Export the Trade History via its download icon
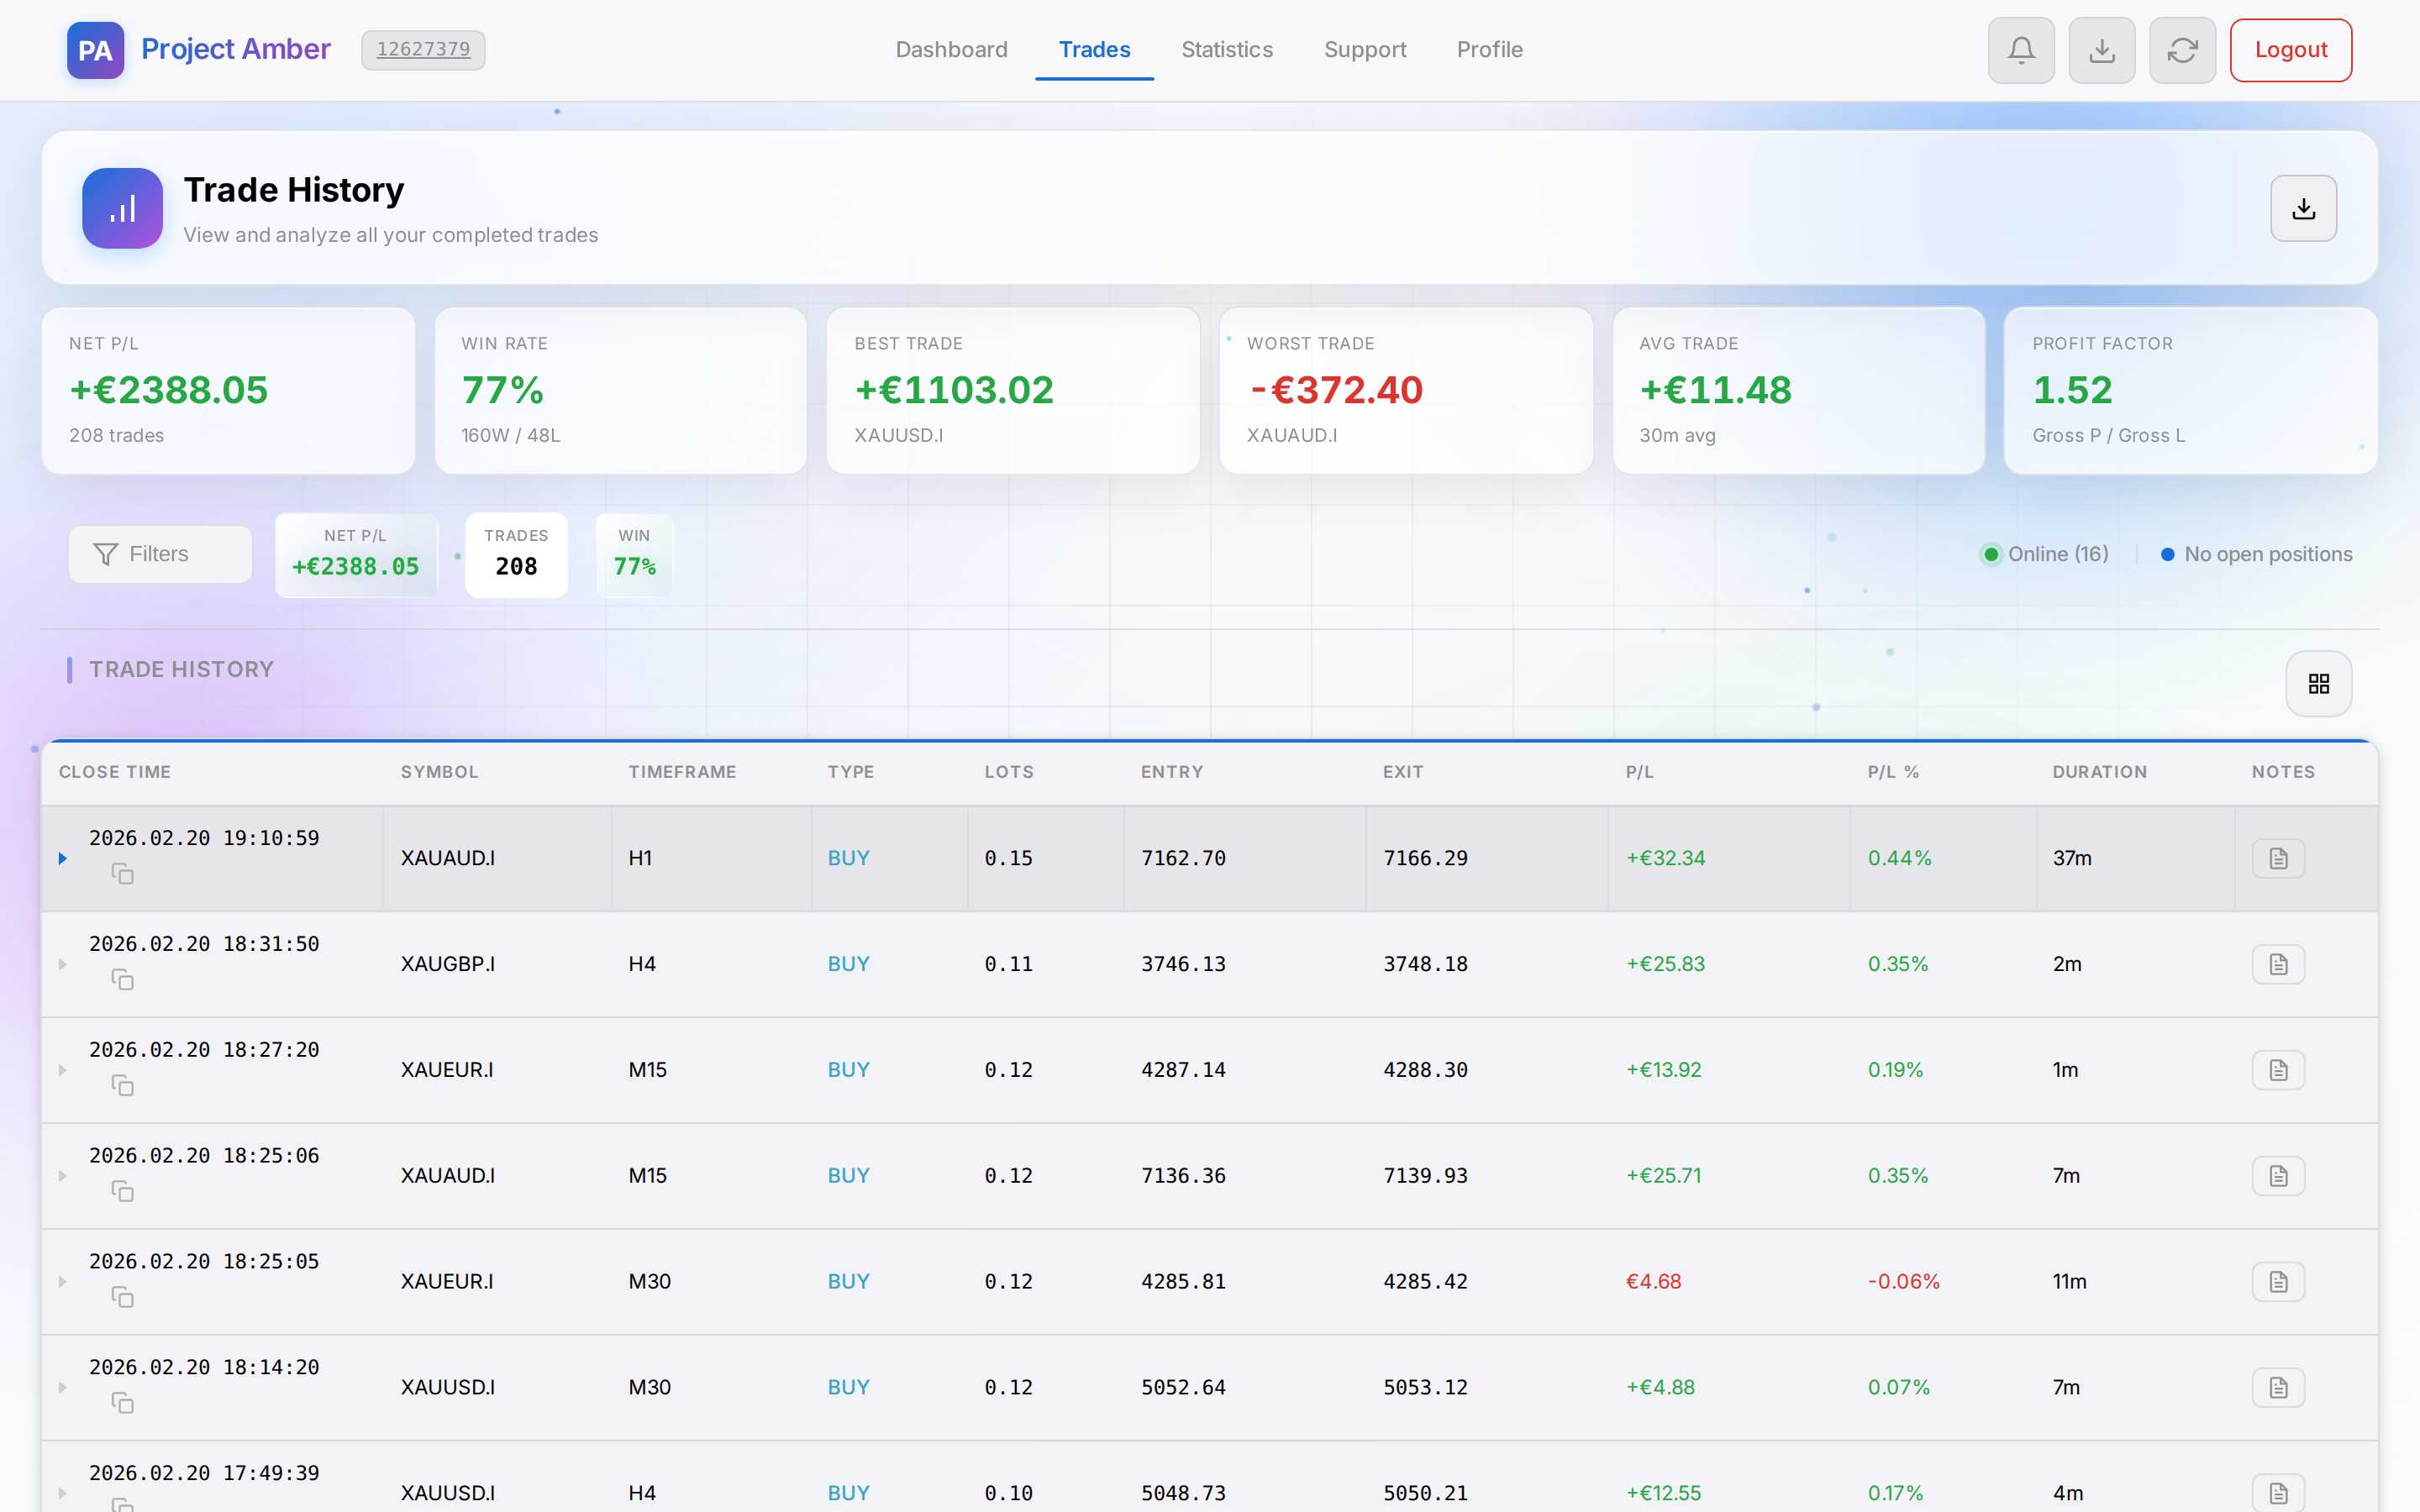2420x1512 pixels. coord(2303,208)
